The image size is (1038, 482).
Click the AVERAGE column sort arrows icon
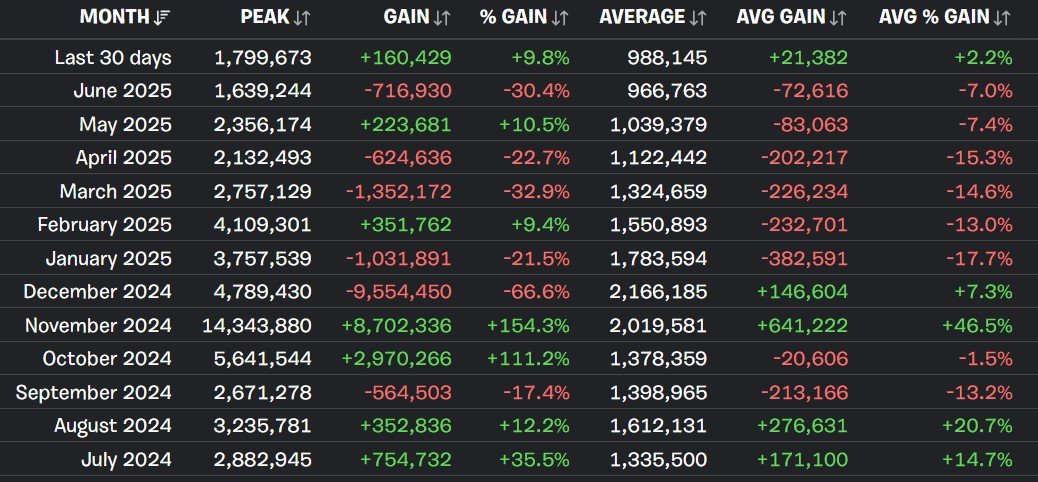coord(698,17)
